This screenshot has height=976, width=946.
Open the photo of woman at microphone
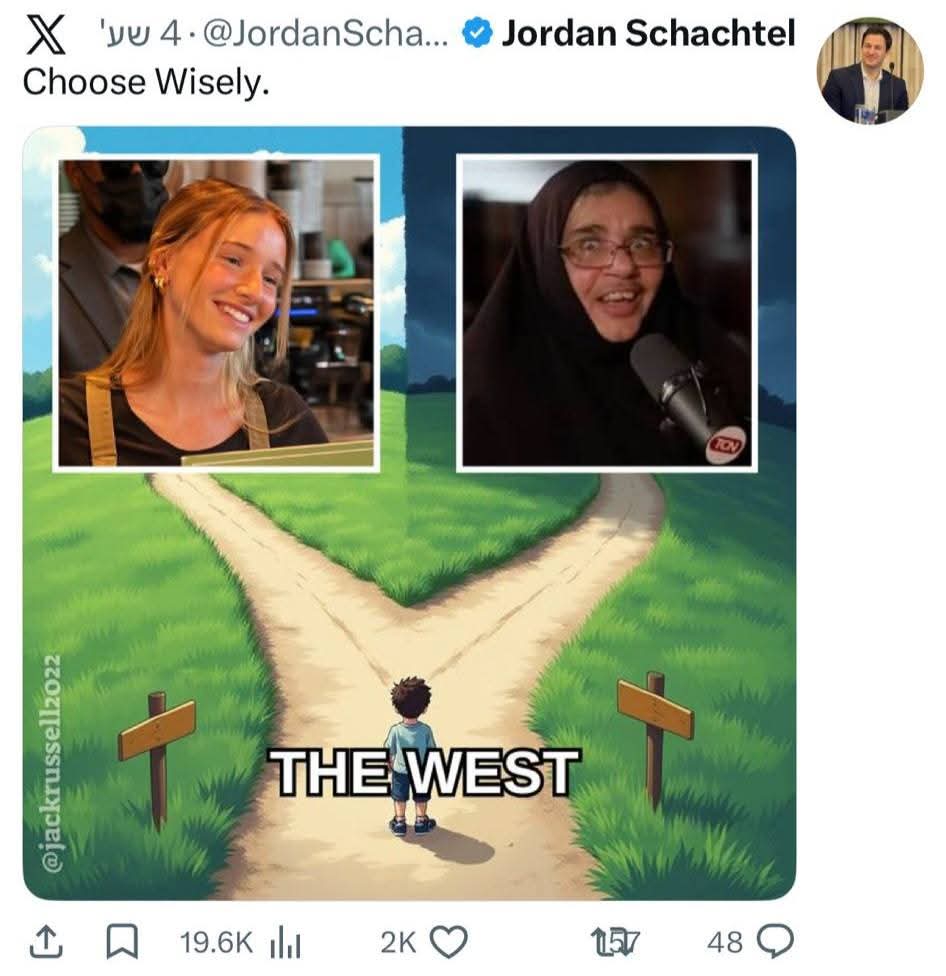(x=607, y=313)
